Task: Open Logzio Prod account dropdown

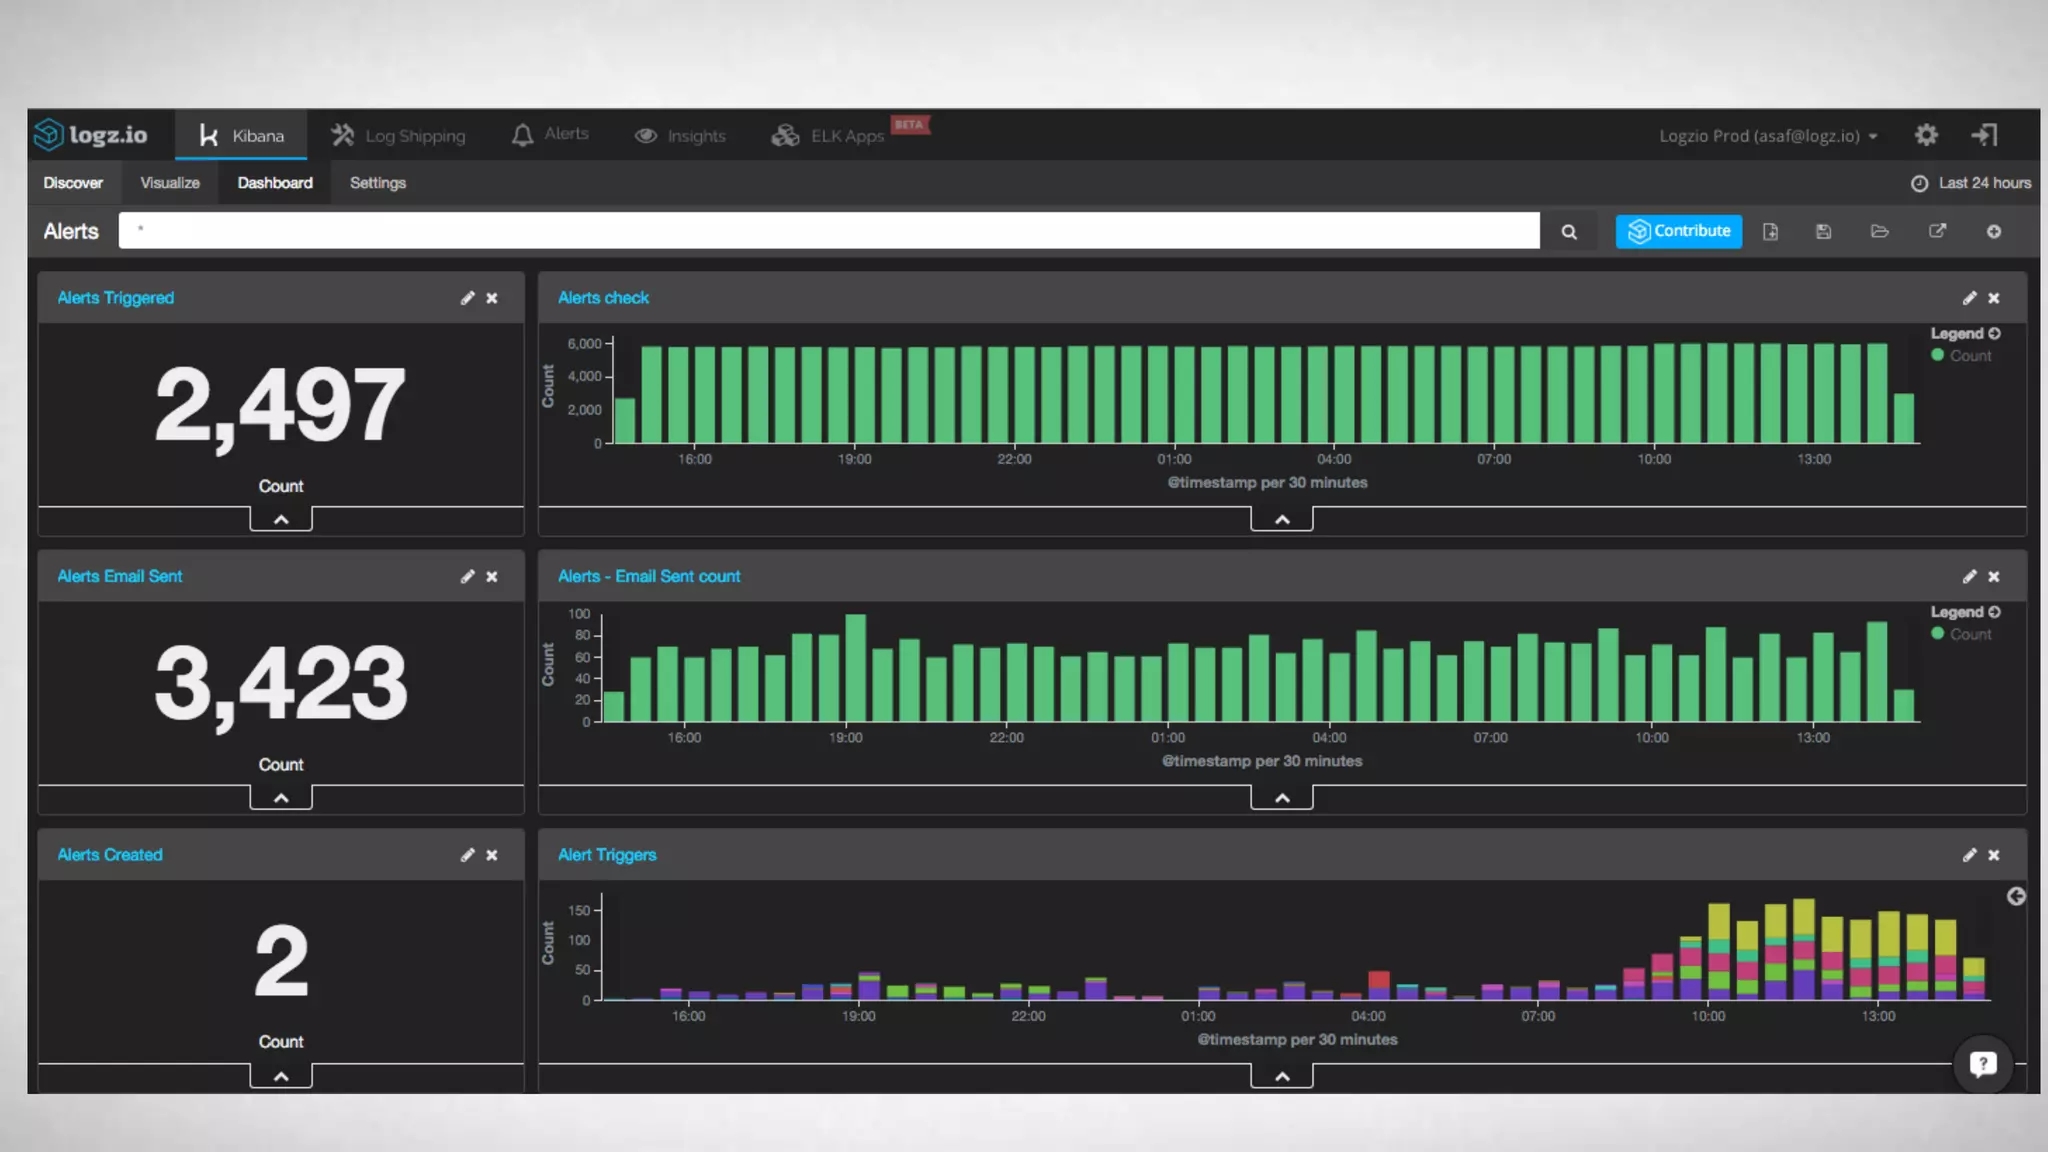Action: [1768, 136]
